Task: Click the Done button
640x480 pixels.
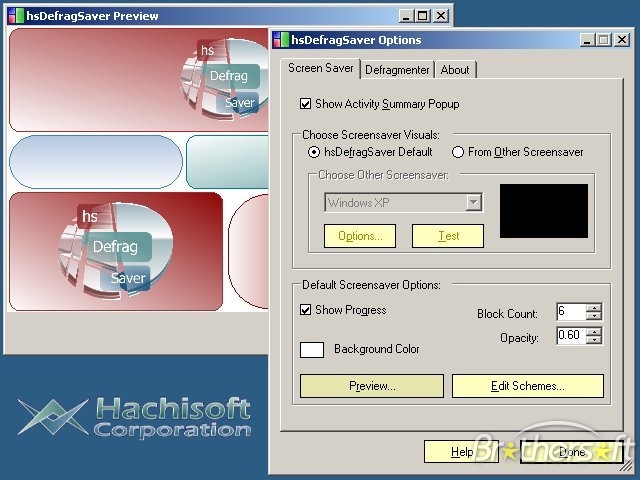Action: 572,452
